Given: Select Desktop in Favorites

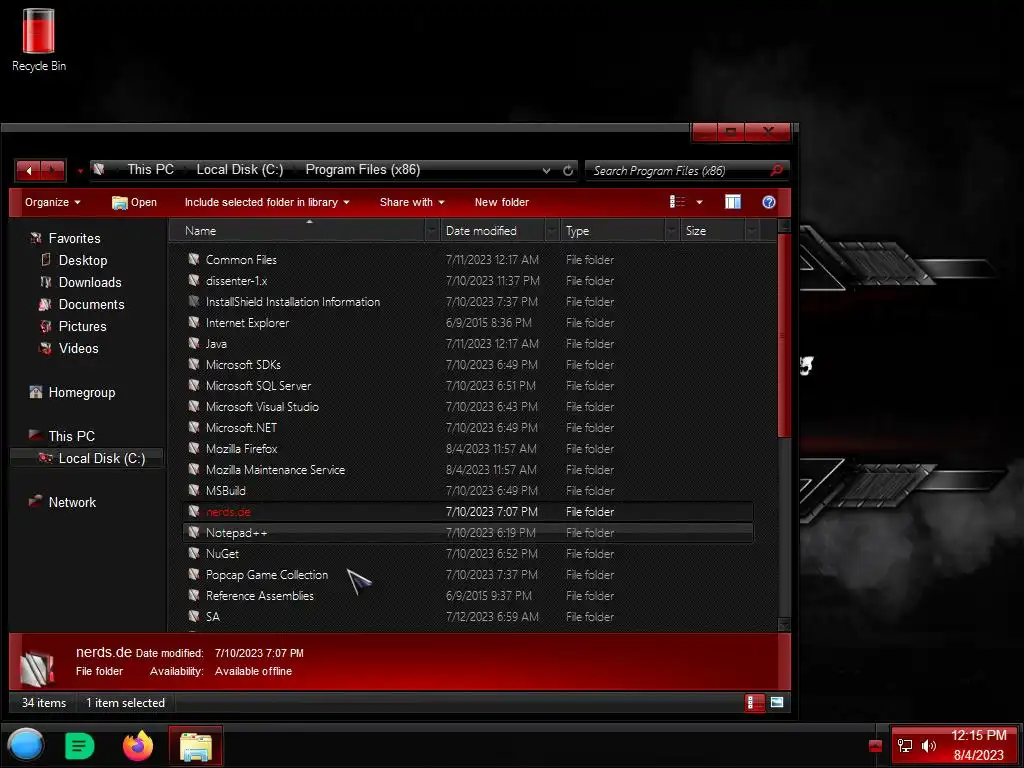Looking at the screenshot, I should pyautogui.click(x=83, y=261).
